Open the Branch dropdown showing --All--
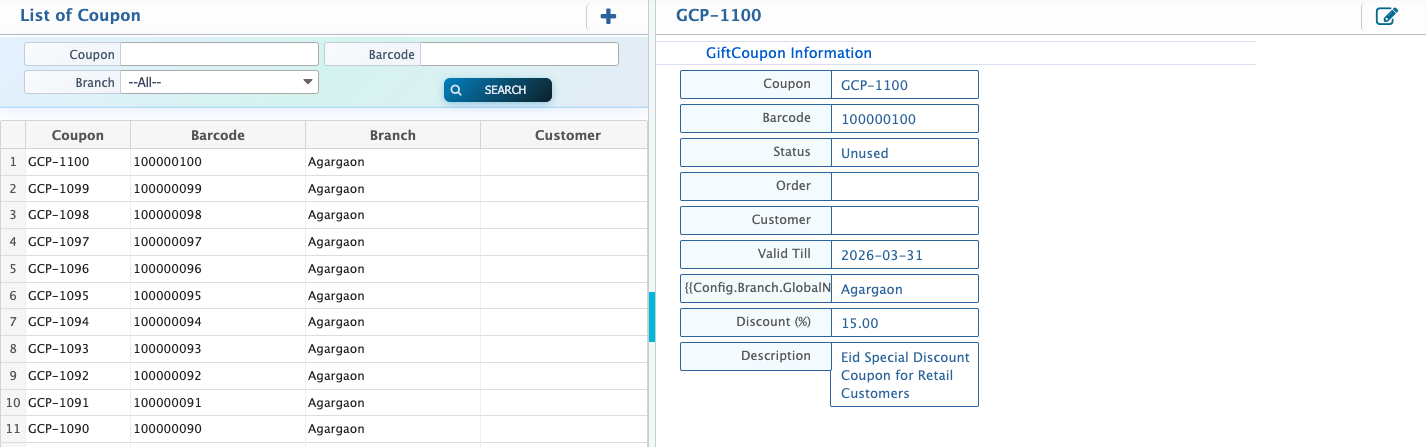Screen dimensions: 1426x447 coord(219,82)
